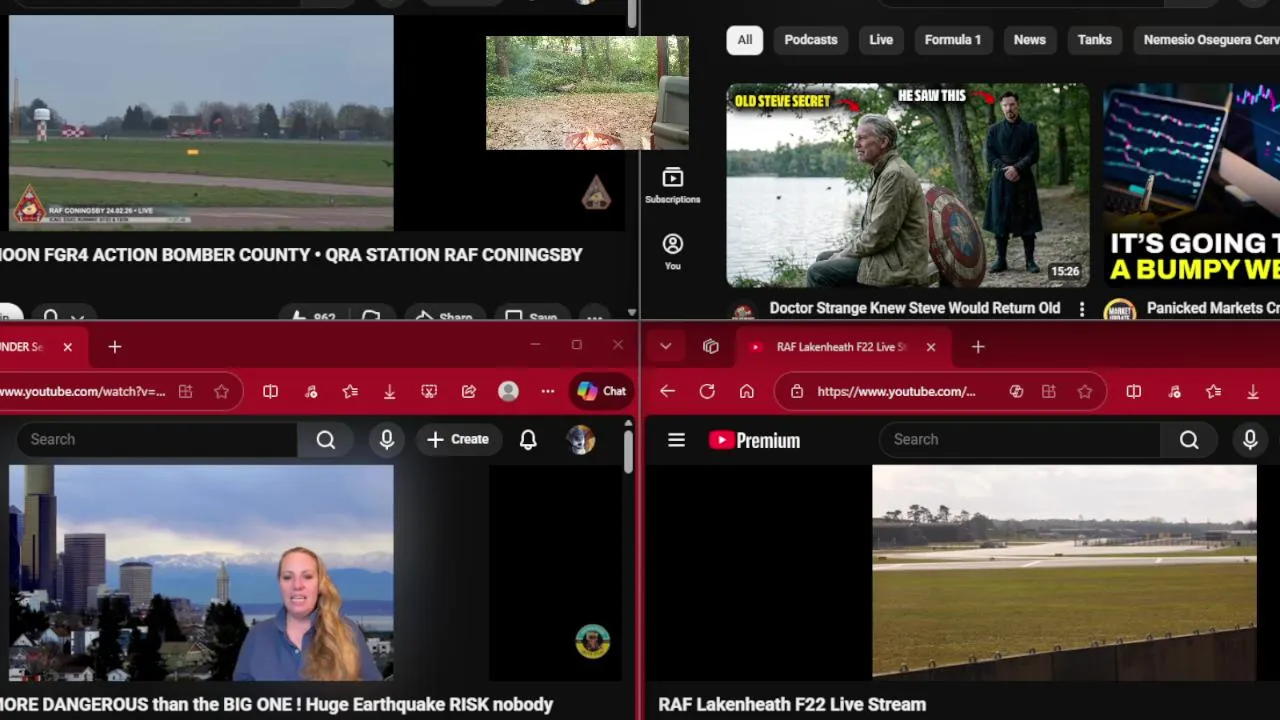1280x720 pixels.
Task: Open the music notes icon in the right toolbar
Action: [x=1174, y=392]
